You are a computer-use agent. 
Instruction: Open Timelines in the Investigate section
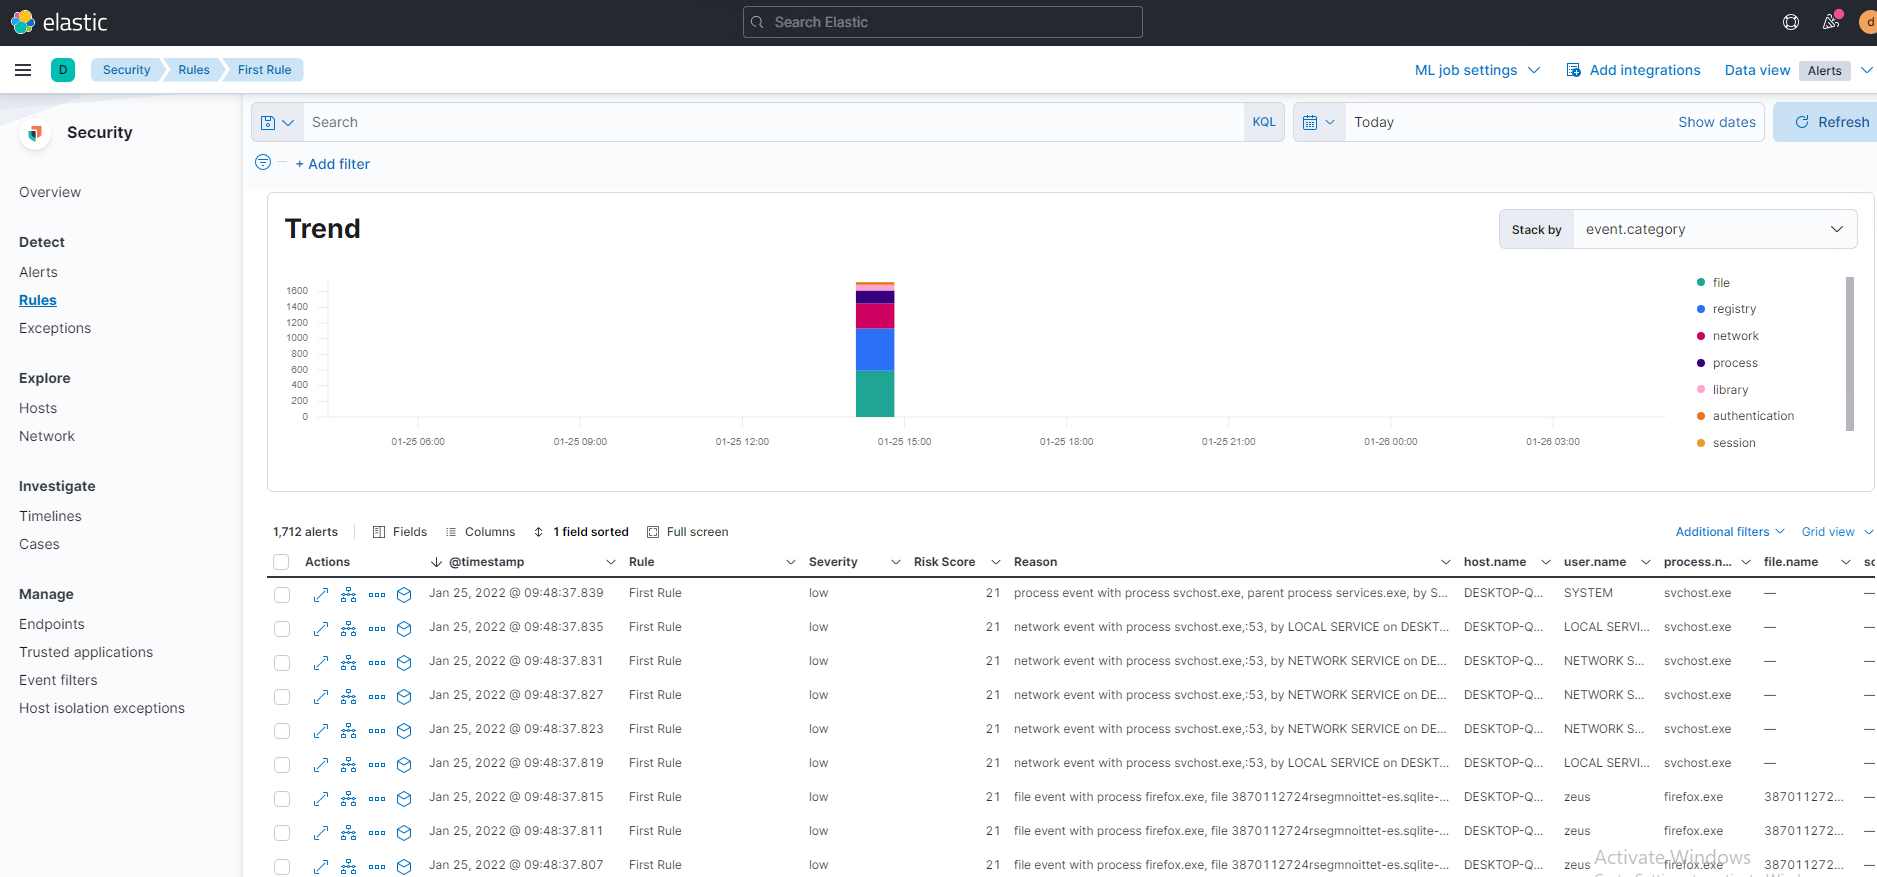50,516
